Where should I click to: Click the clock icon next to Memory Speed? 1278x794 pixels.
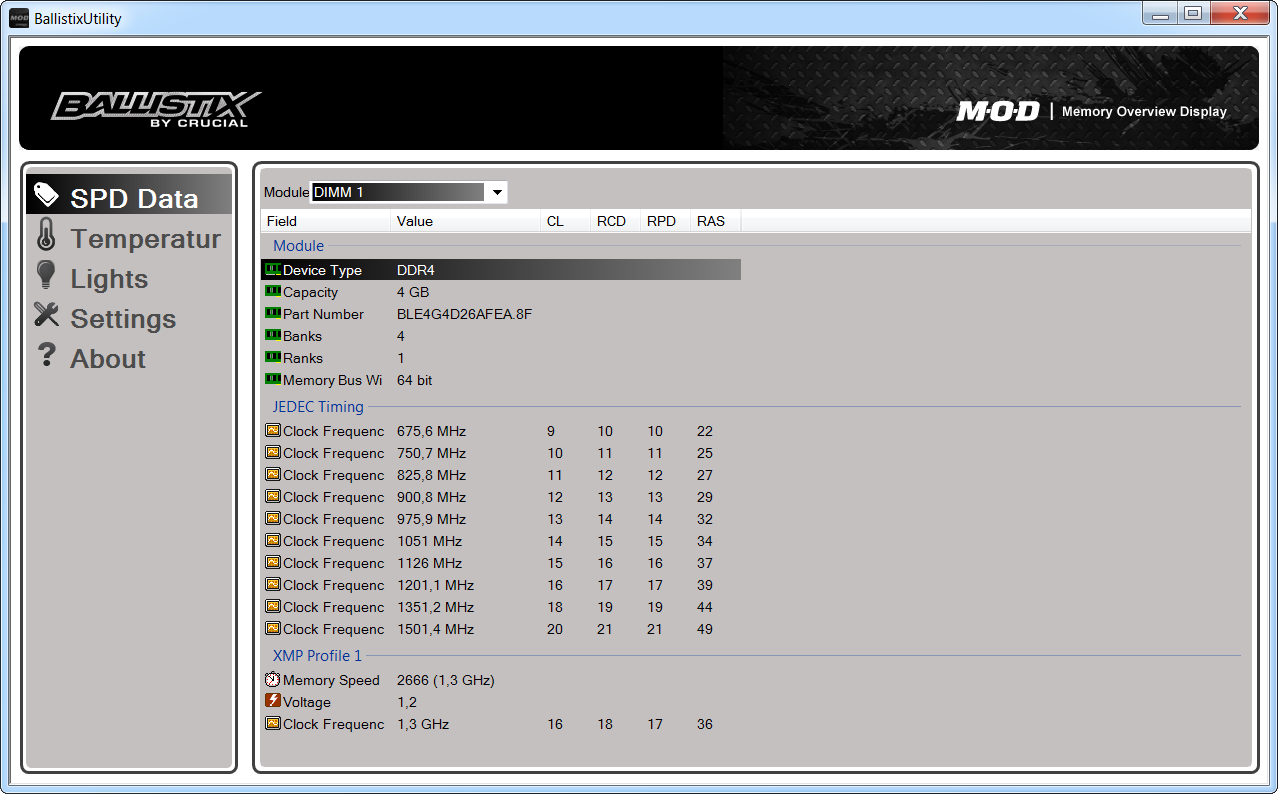pos(272,679)
